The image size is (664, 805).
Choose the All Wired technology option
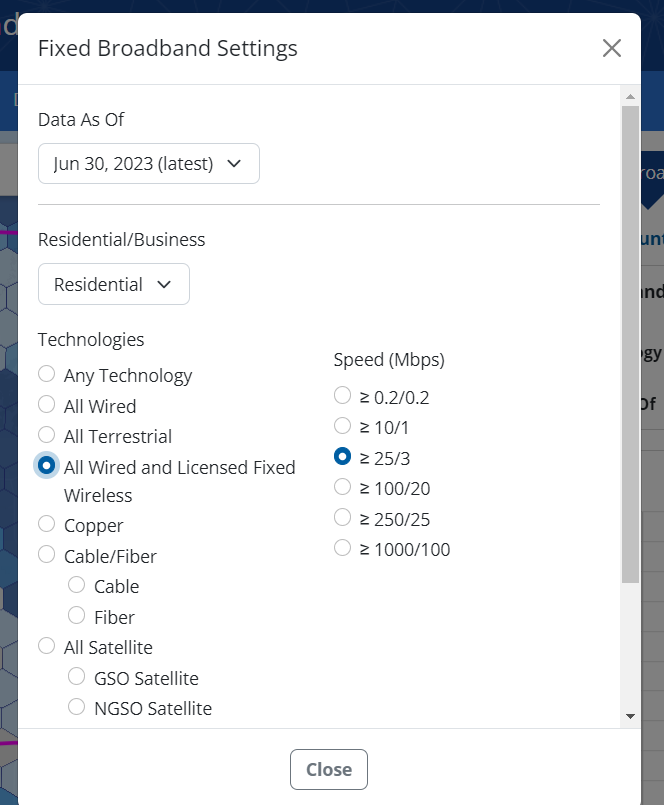[46, 405]
